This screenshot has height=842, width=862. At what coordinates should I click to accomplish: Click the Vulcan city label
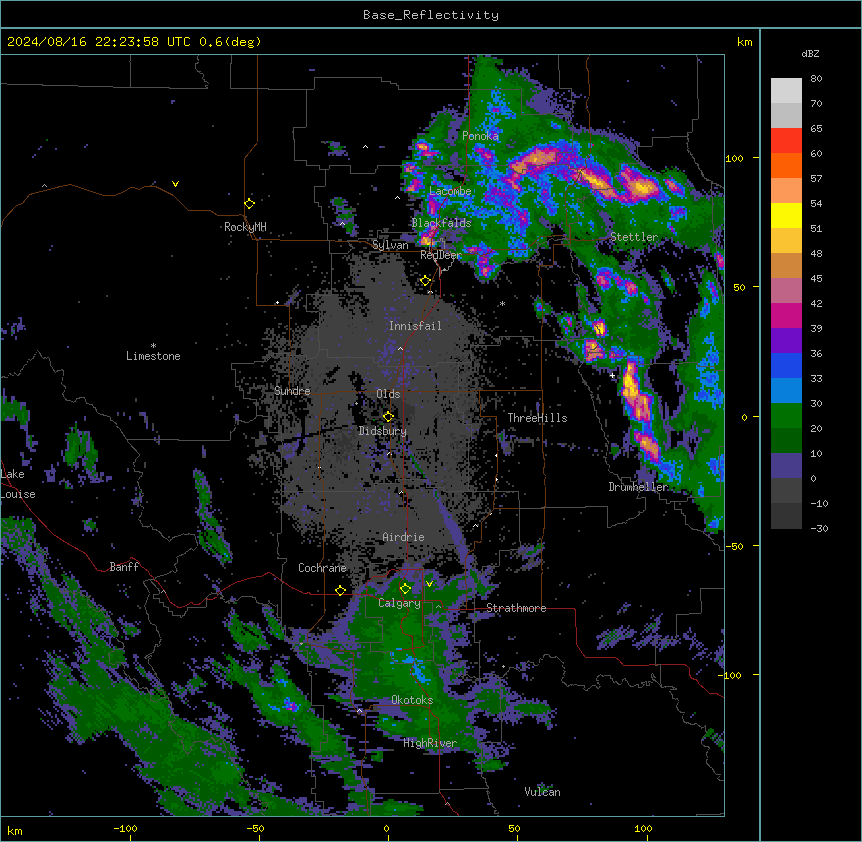[x=542, y=792]
